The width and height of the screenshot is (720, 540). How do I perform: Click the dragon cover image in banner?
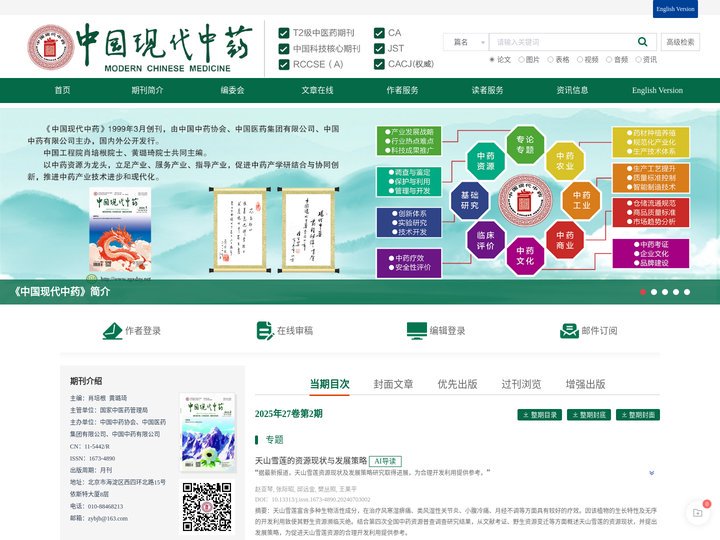[120, 229]
